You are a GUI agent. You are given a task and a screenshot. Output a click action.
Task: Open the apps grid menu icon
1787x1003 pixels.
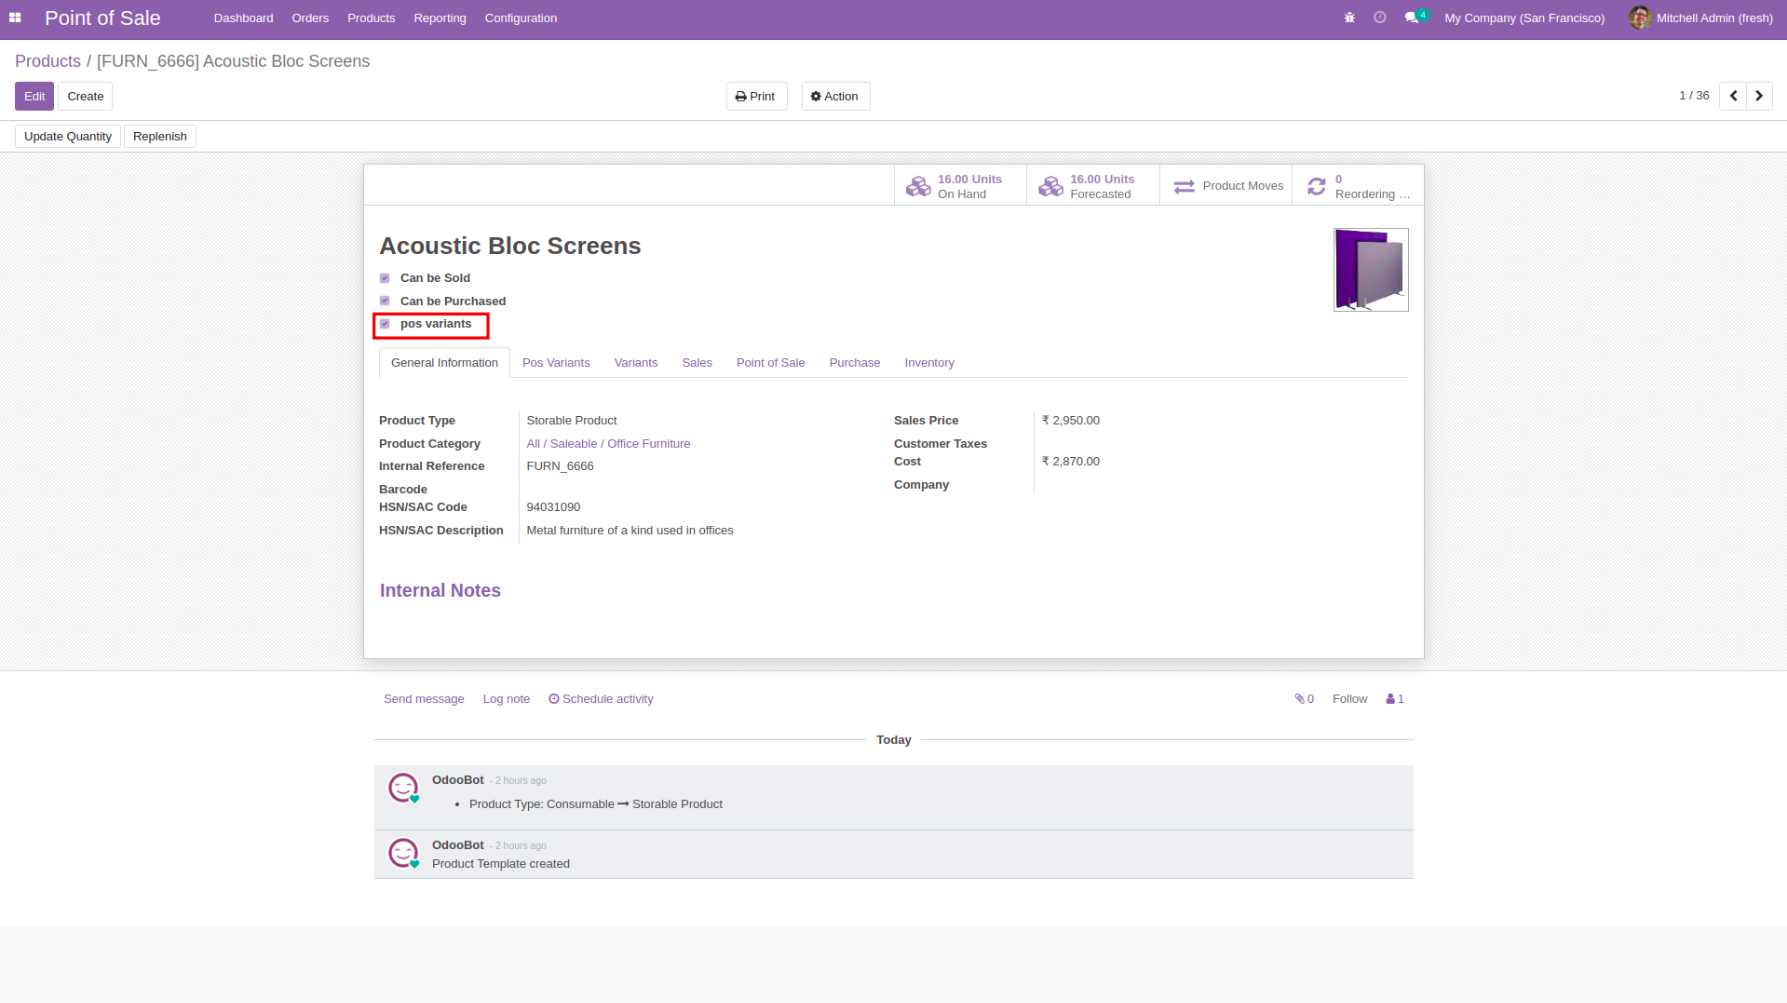15,18
